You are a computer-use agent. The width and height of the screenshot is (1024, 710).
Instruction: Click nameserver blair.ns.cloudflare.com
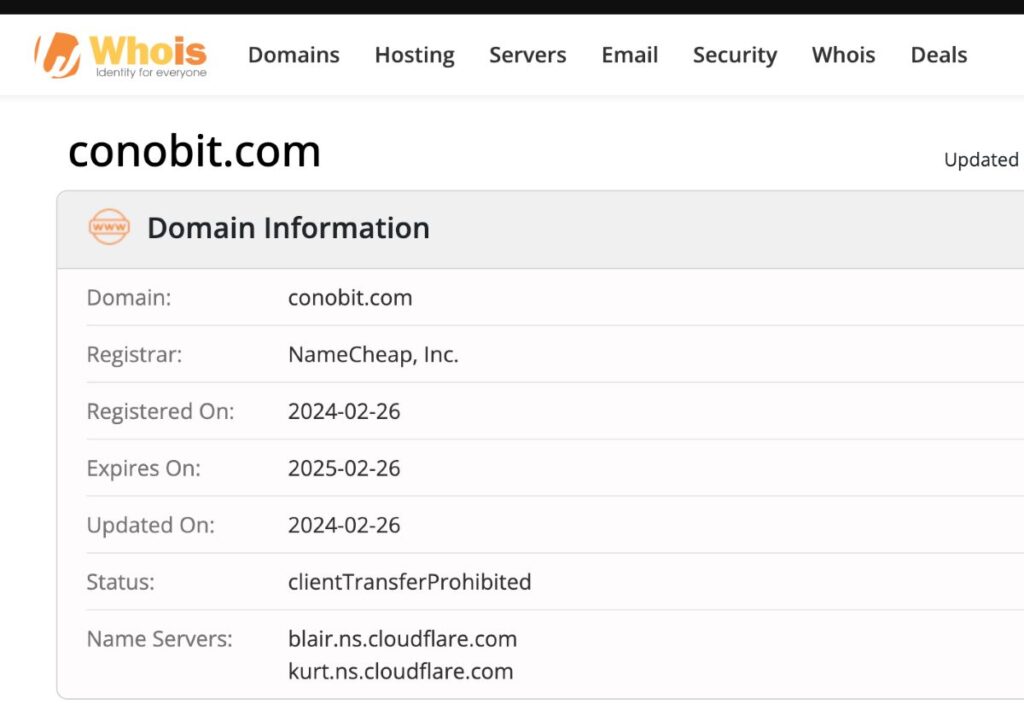tap(402, 638)
